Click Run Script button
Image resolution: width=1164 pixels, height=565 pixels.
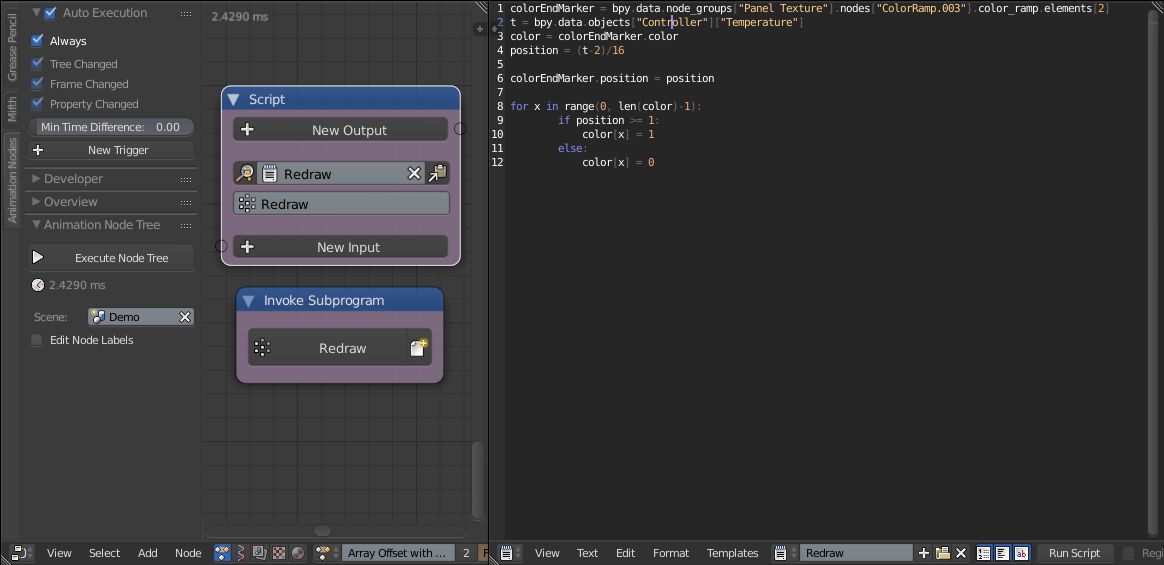pyautogui.click(x=1074, y=552)
